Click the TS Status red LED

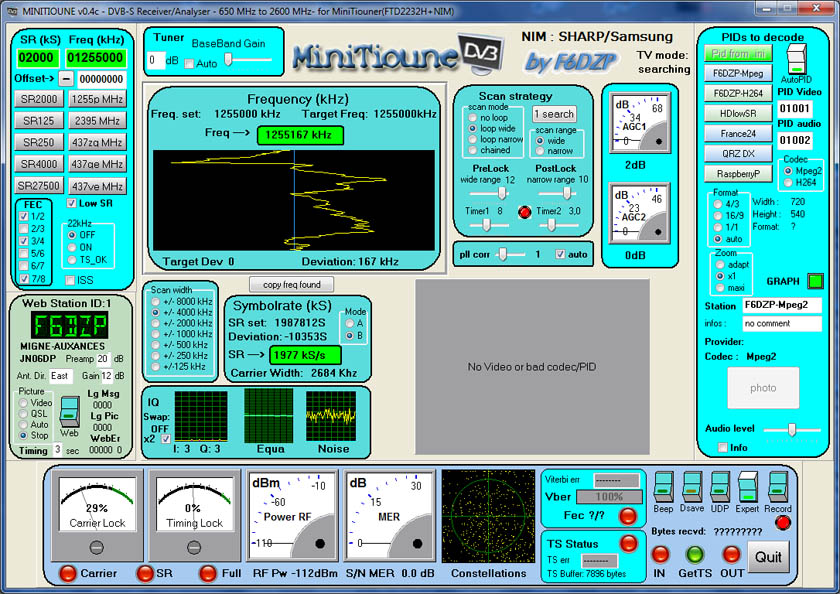[631, 541]
